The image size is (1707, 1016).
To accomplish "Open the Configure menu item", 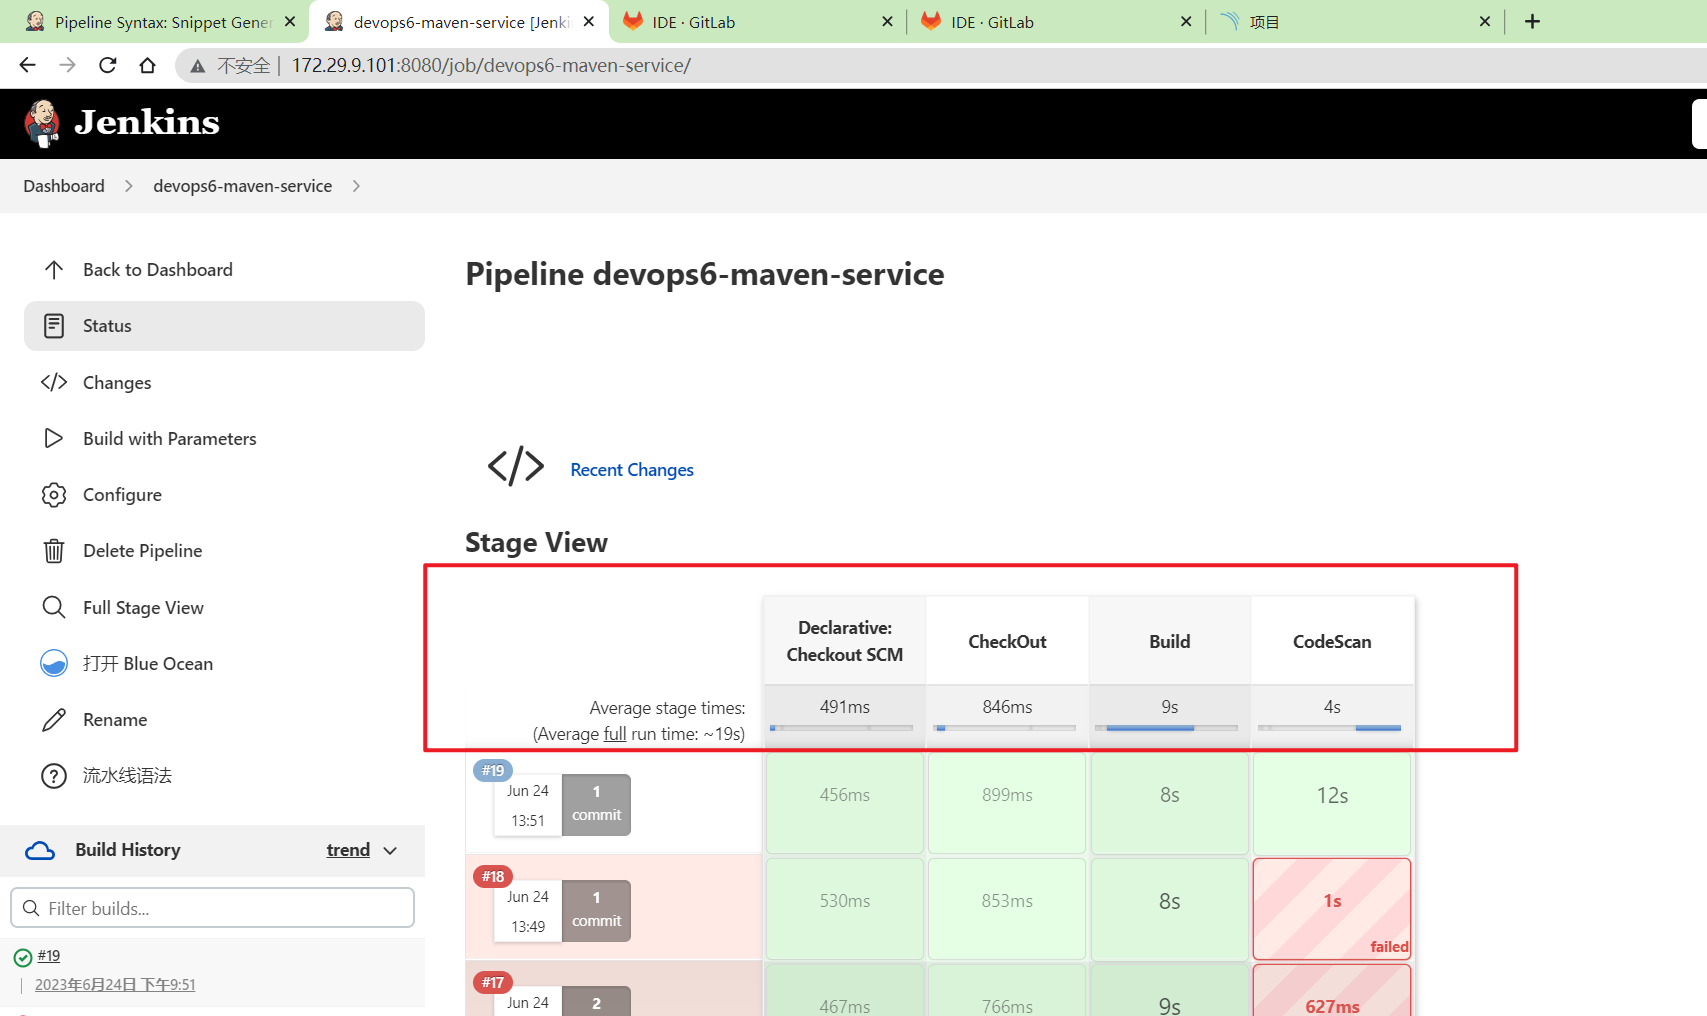I will 224,495.
